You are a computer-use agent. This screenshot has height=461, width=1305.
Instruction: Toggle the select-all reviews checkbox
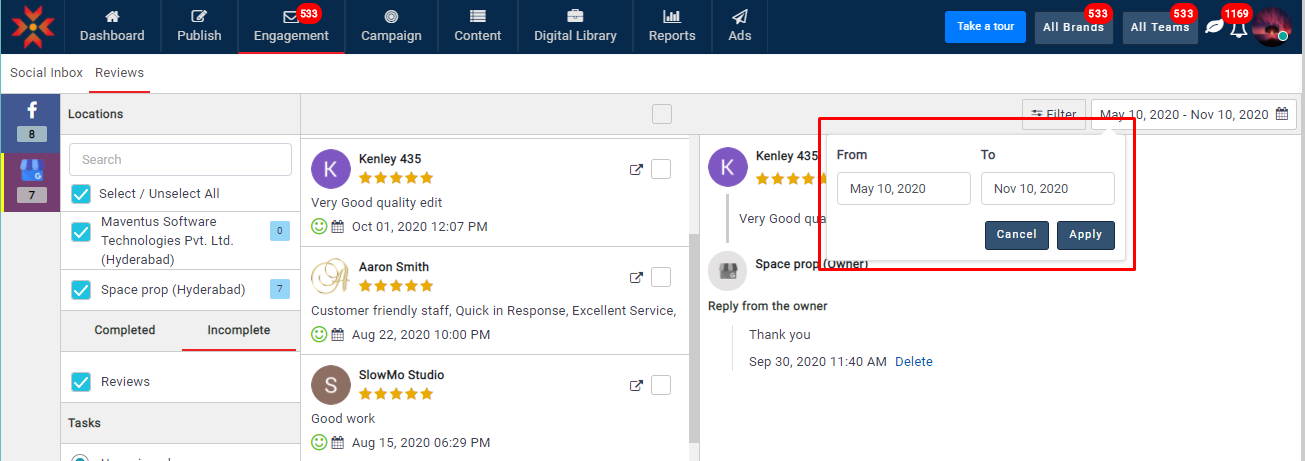point(662,114)
